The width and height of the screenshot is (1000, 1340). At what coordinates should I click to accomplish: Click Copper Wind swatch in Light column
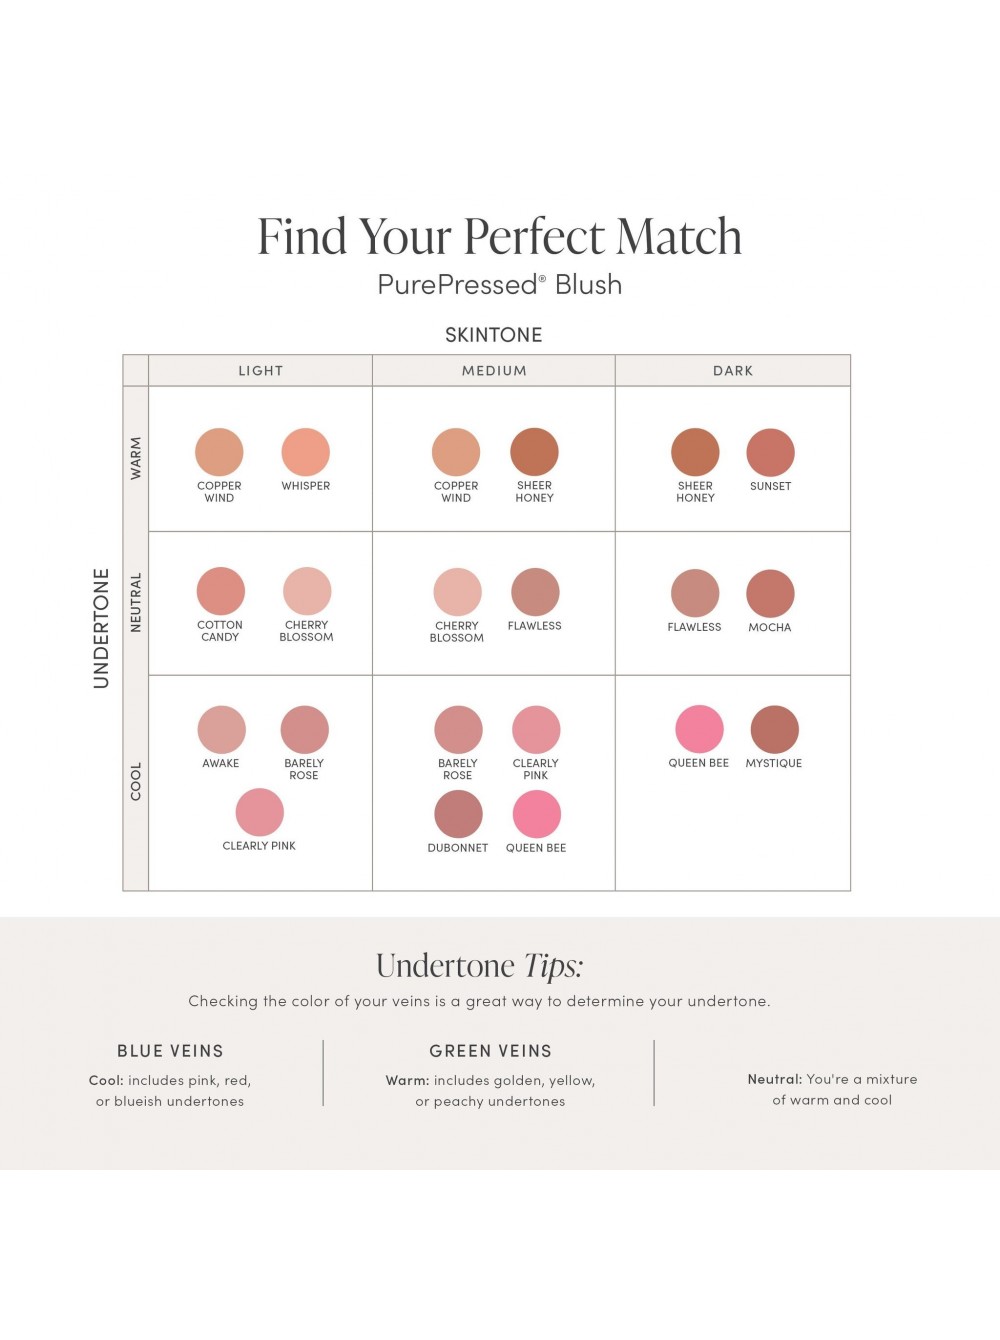click(x=219, y=452)
